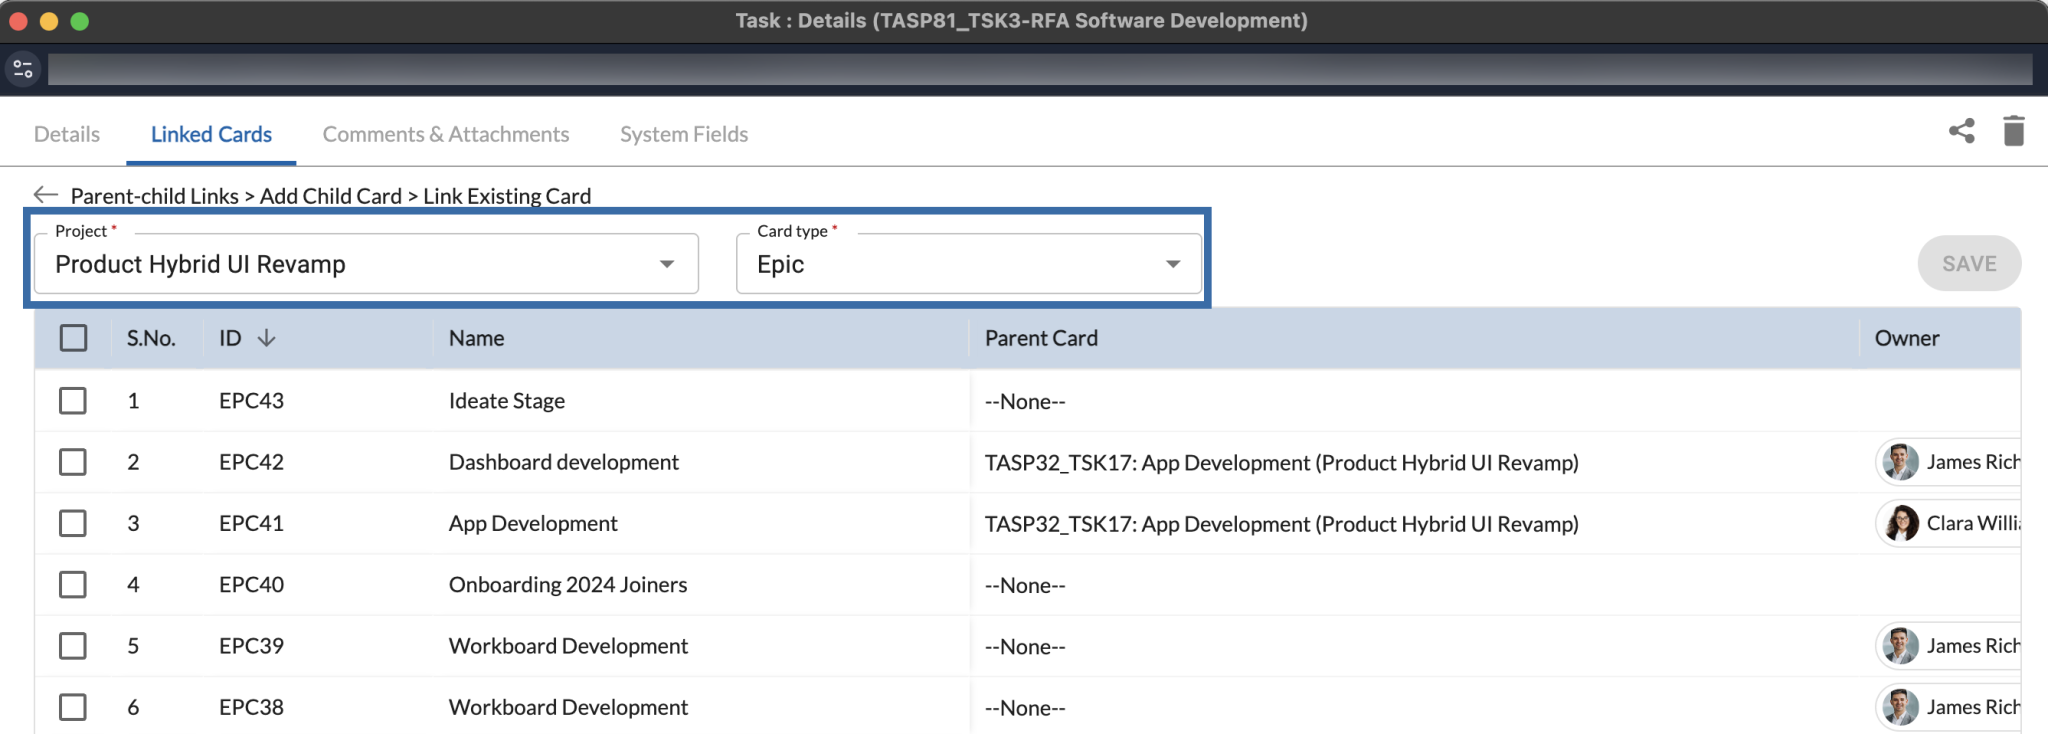Click the name Ideate Stage
The image size is (2048, 734).
[507, 401]
